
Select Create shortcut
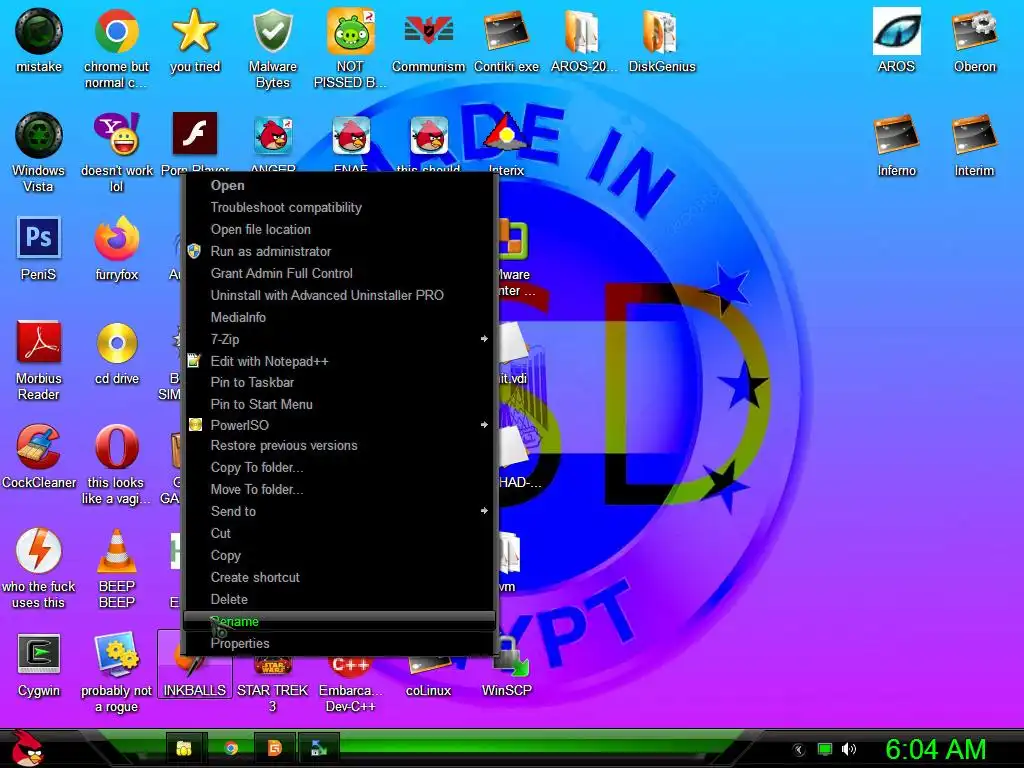[x=339, y=577]
